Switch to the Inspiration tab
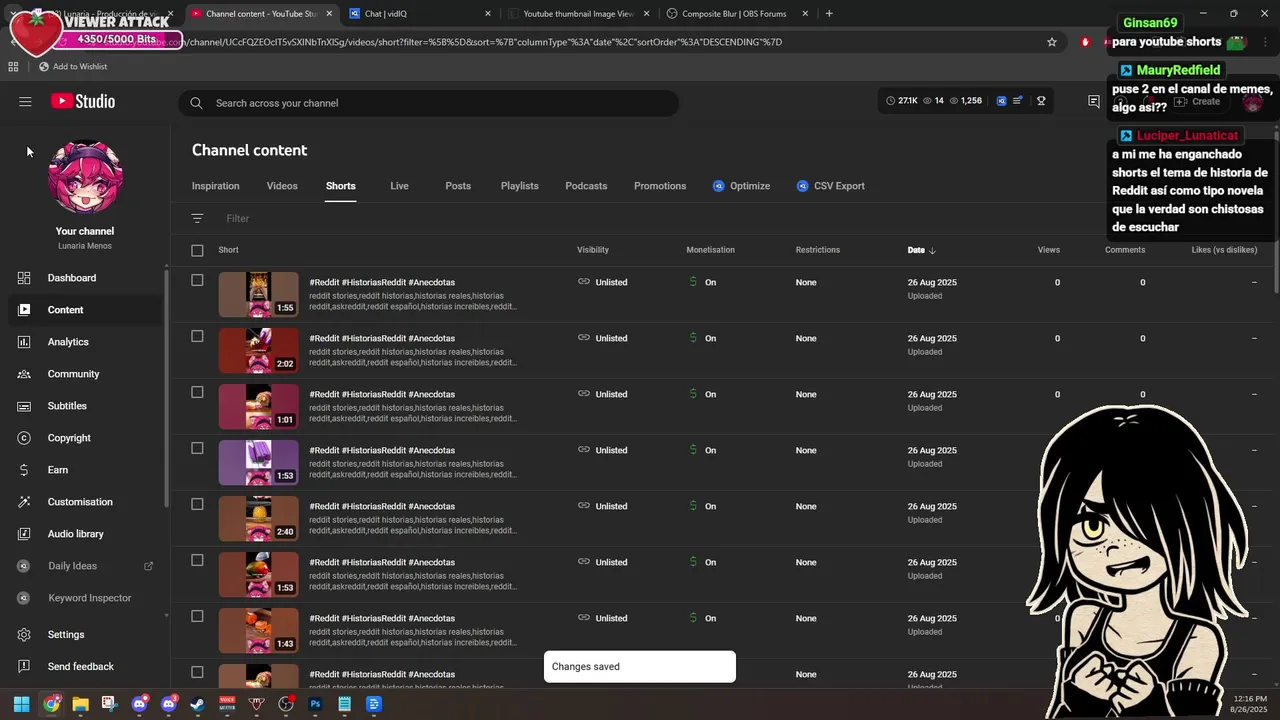The height and width of the screenshot is (720, 1280). (x=216, y=186)
